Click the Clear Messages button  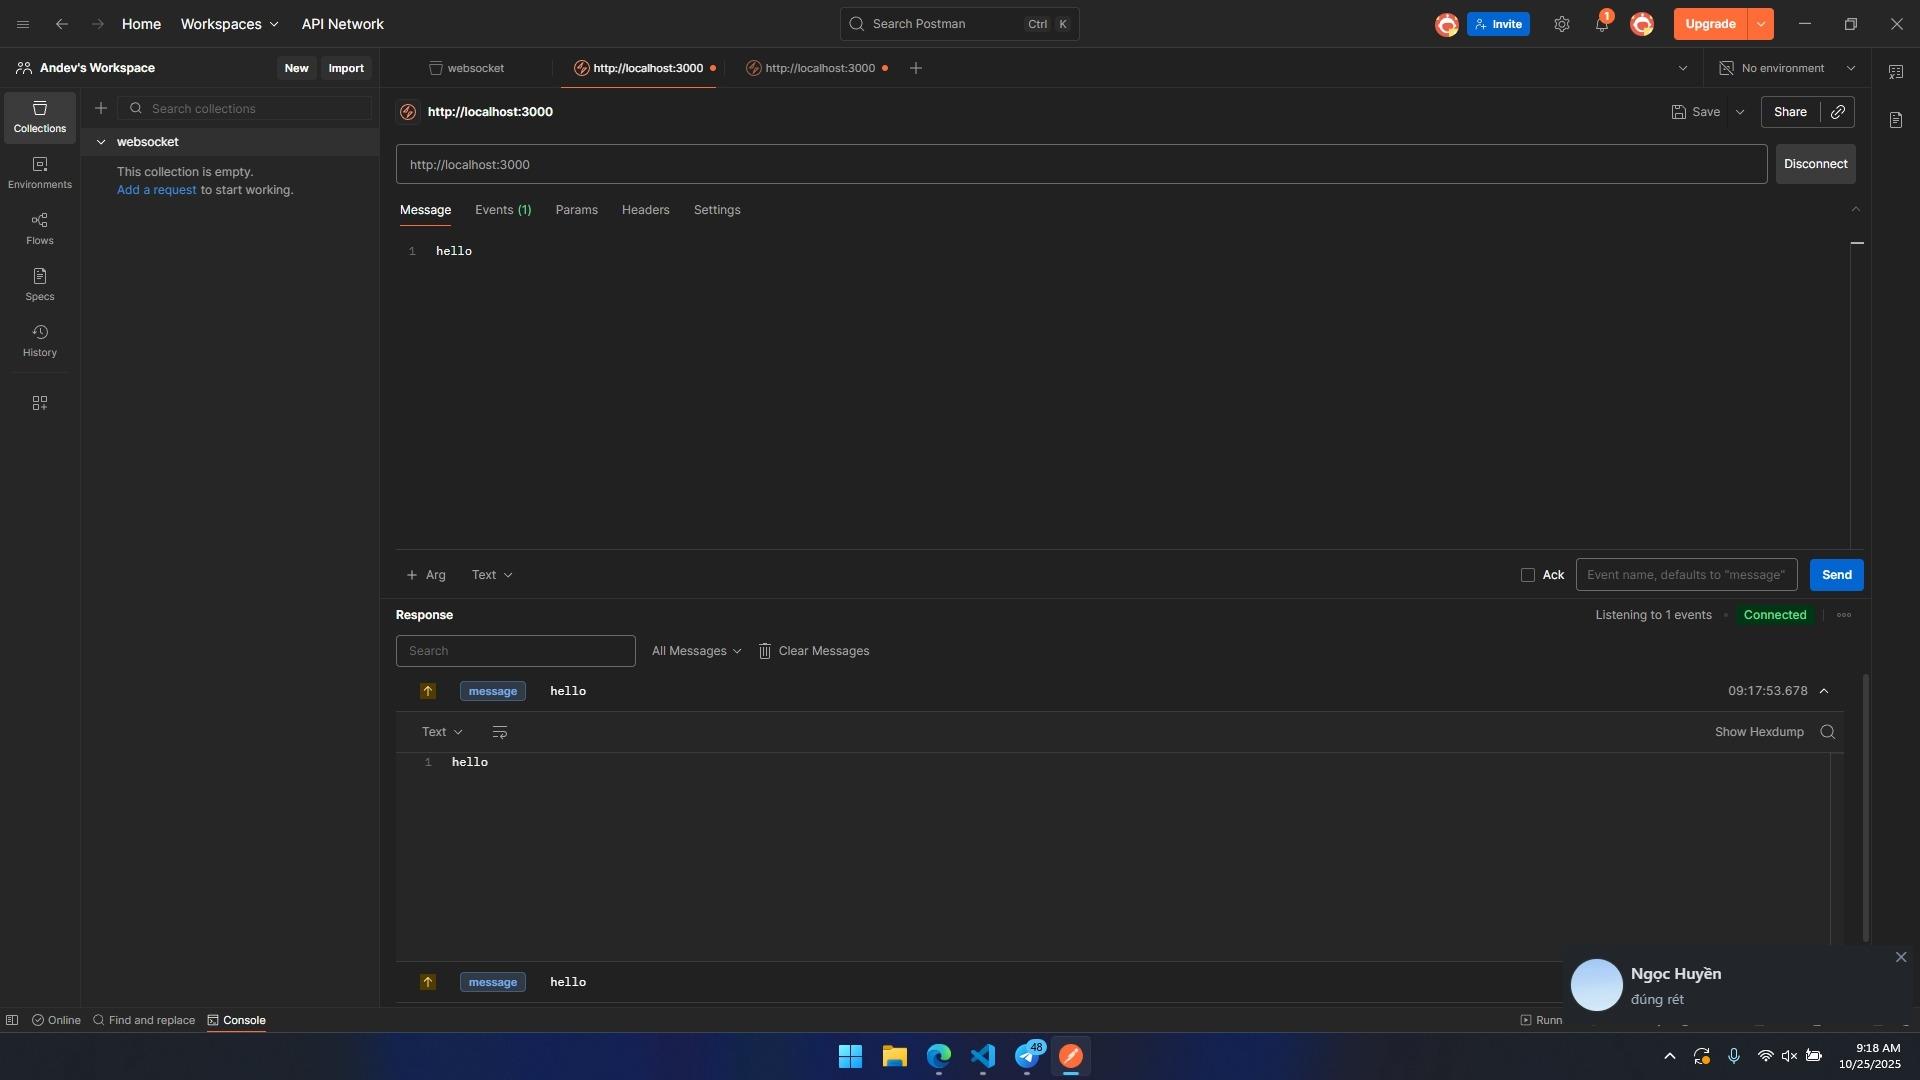coord(814,651)
